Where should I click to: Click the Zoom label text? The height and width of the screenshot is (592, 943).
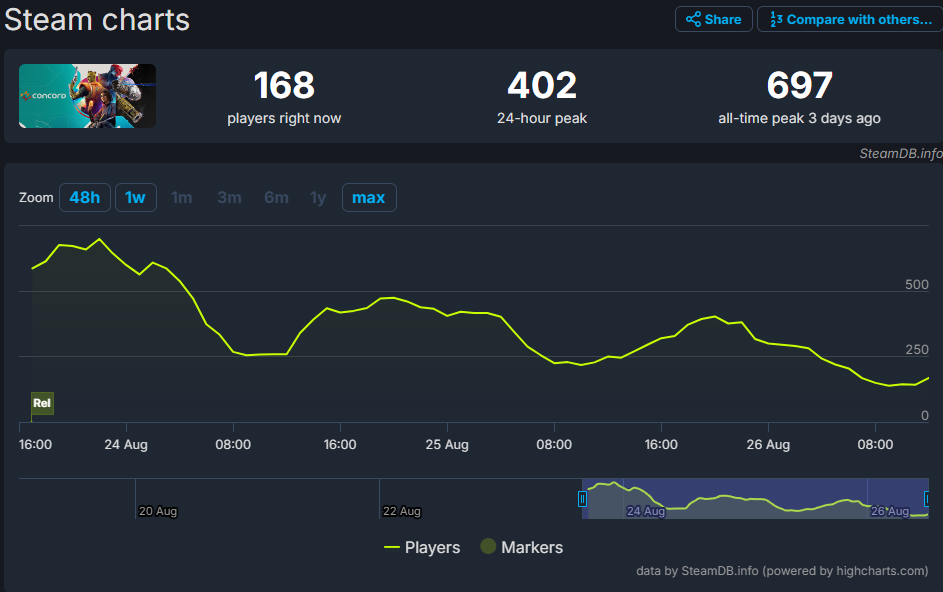[36, 197]
